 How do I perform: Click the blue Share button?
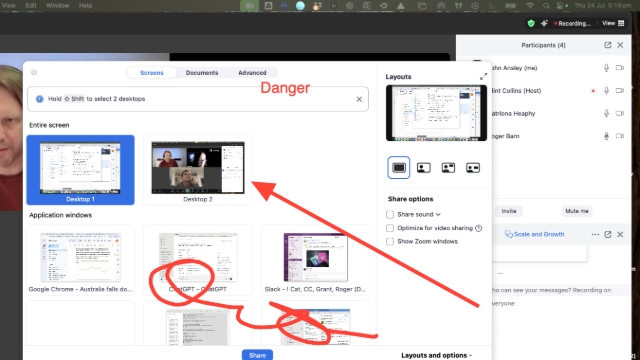click(258, 355)
